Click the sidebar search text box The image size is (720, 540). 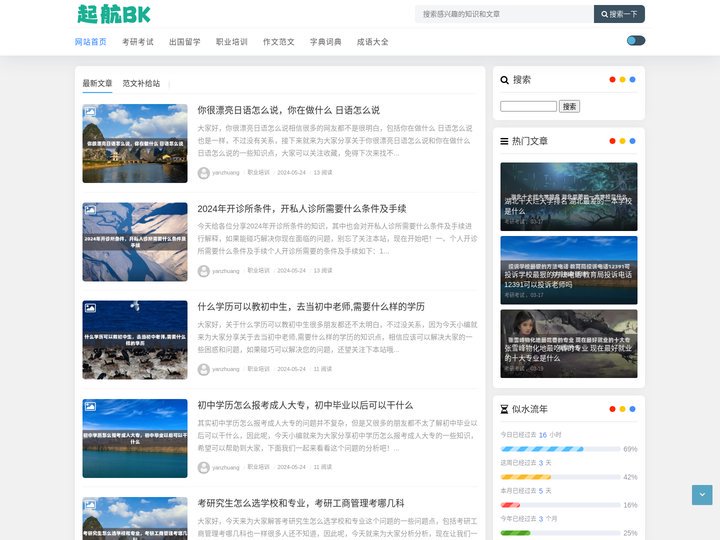[529, 107]
